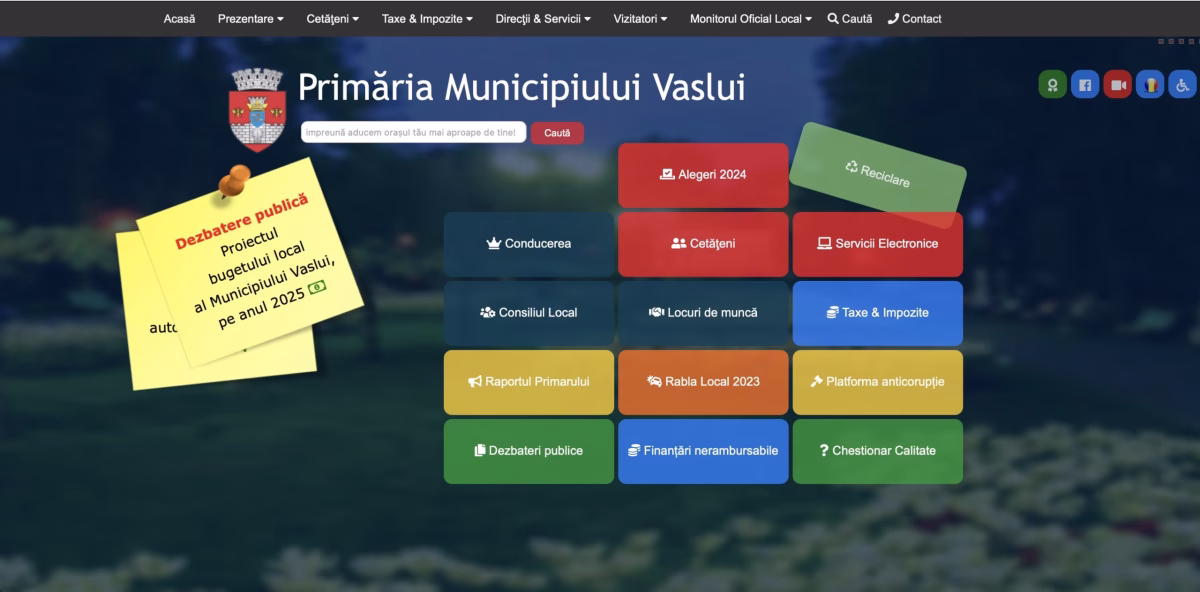Click the Primăria Municipiului Vaslui title
This screenshot has width=1200, height=592.
tap(522, 88)
